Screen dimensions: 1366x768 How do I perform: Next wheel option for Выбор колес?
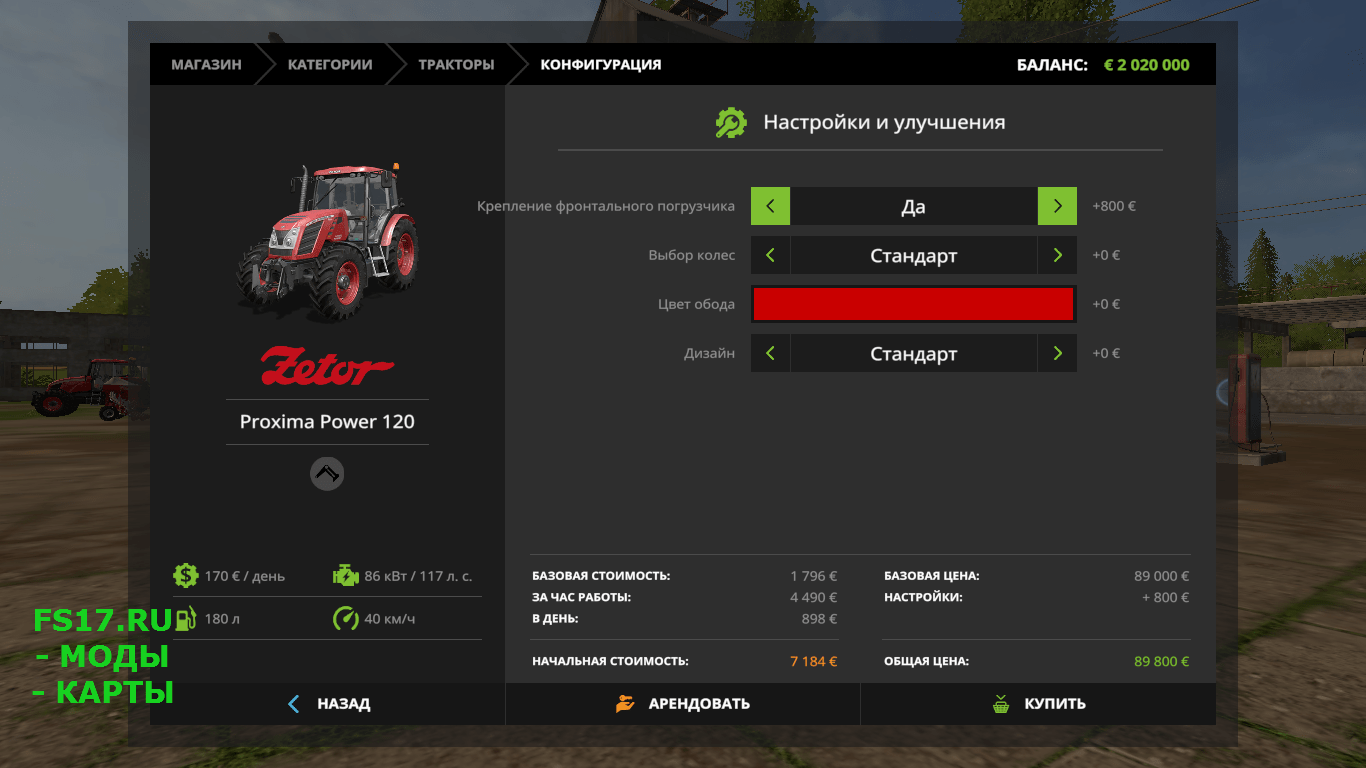pyautogui.click(x=1057, y=255)
